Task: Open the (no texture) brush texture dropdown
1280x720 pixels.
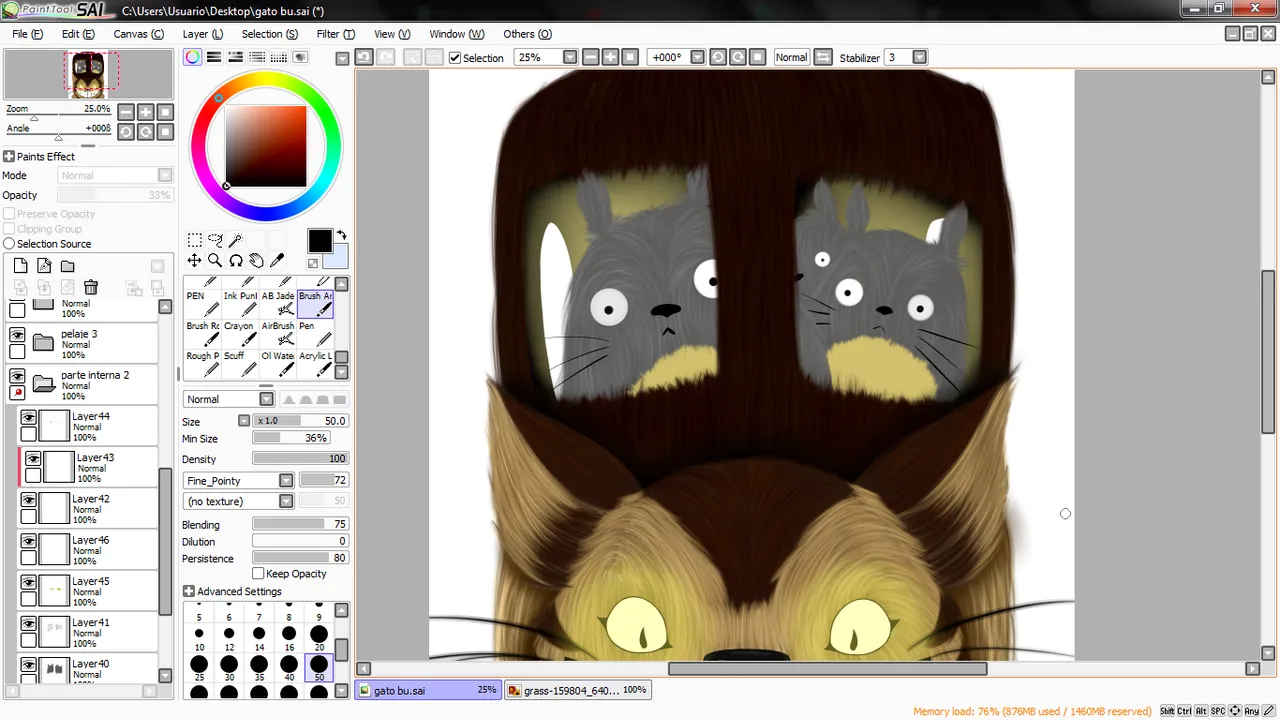Action: 286,501
